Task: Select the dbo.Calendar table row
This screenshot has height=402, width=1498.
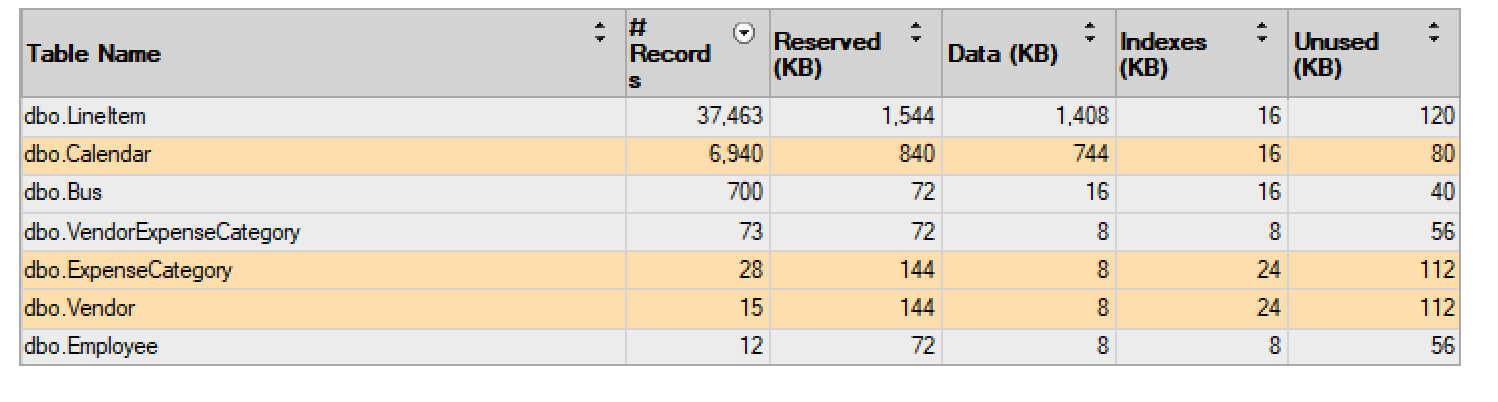Action: click(88, 155)
